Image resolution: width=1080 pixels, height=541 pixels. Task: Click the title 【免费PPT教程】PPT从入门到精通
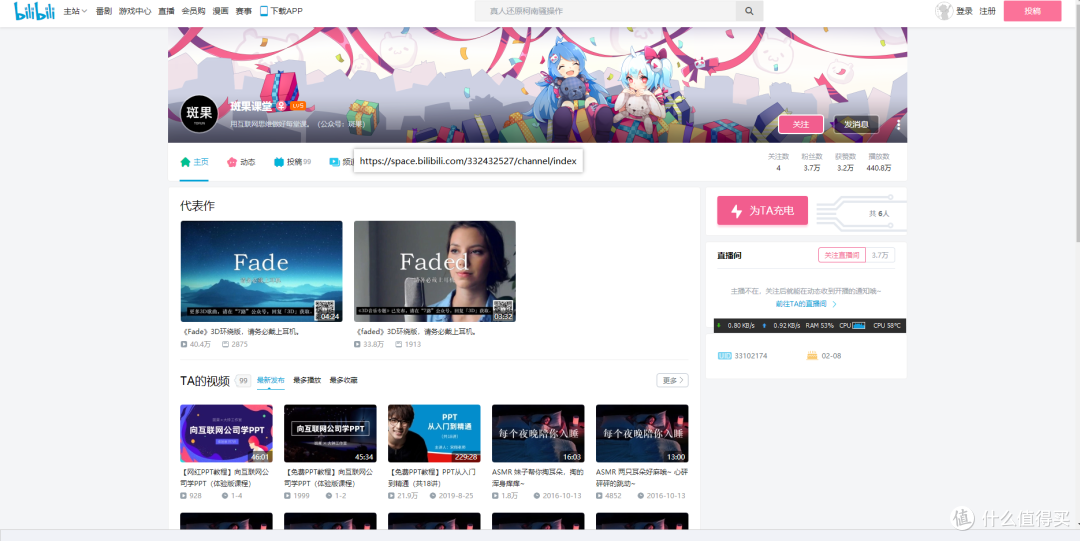point(434,478)
